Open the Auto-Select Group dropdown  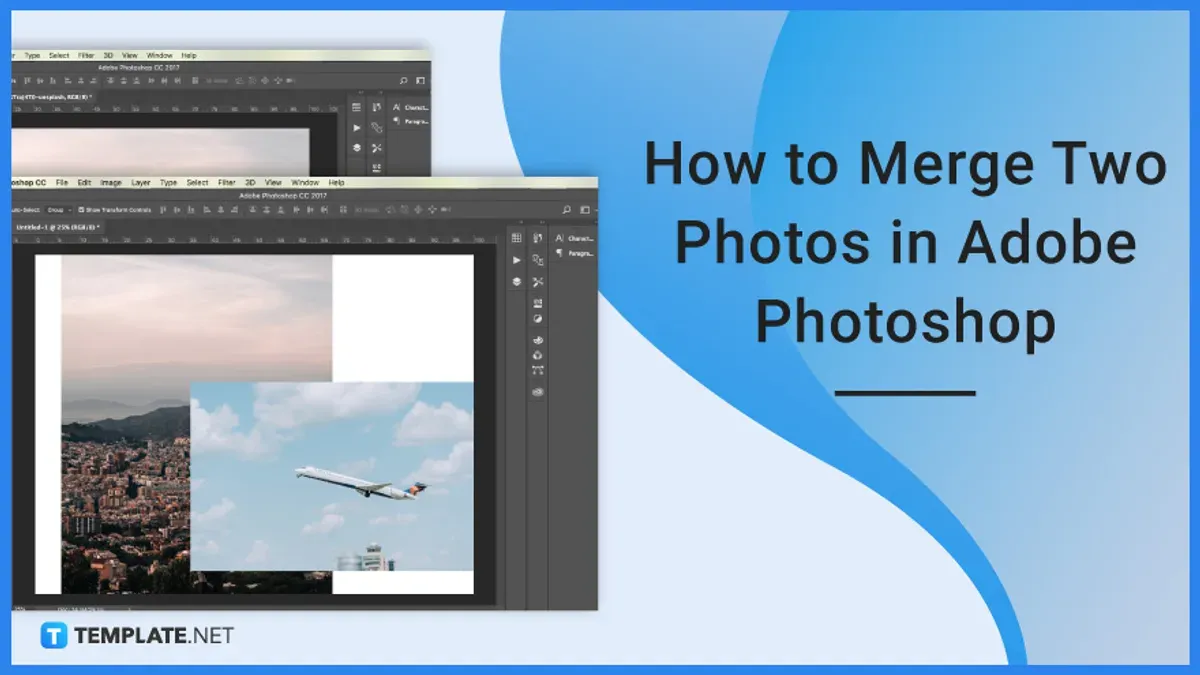pos(59,209)
